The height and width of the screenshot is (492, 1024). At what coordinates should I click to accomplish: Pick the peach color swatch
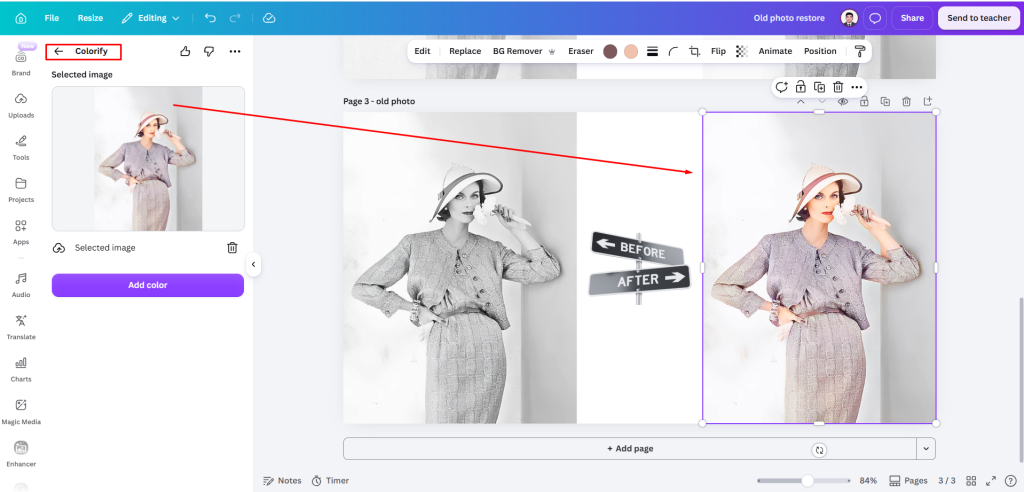(630, 52)
